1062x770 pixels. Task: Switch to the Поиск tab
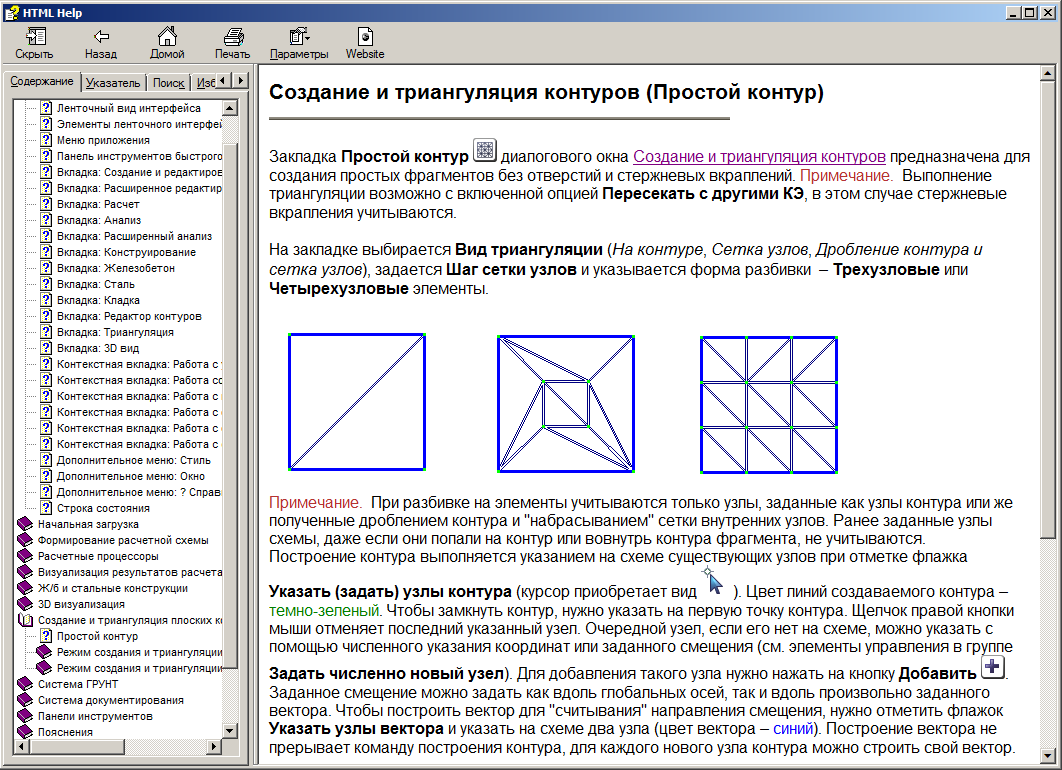pos(168,82)
